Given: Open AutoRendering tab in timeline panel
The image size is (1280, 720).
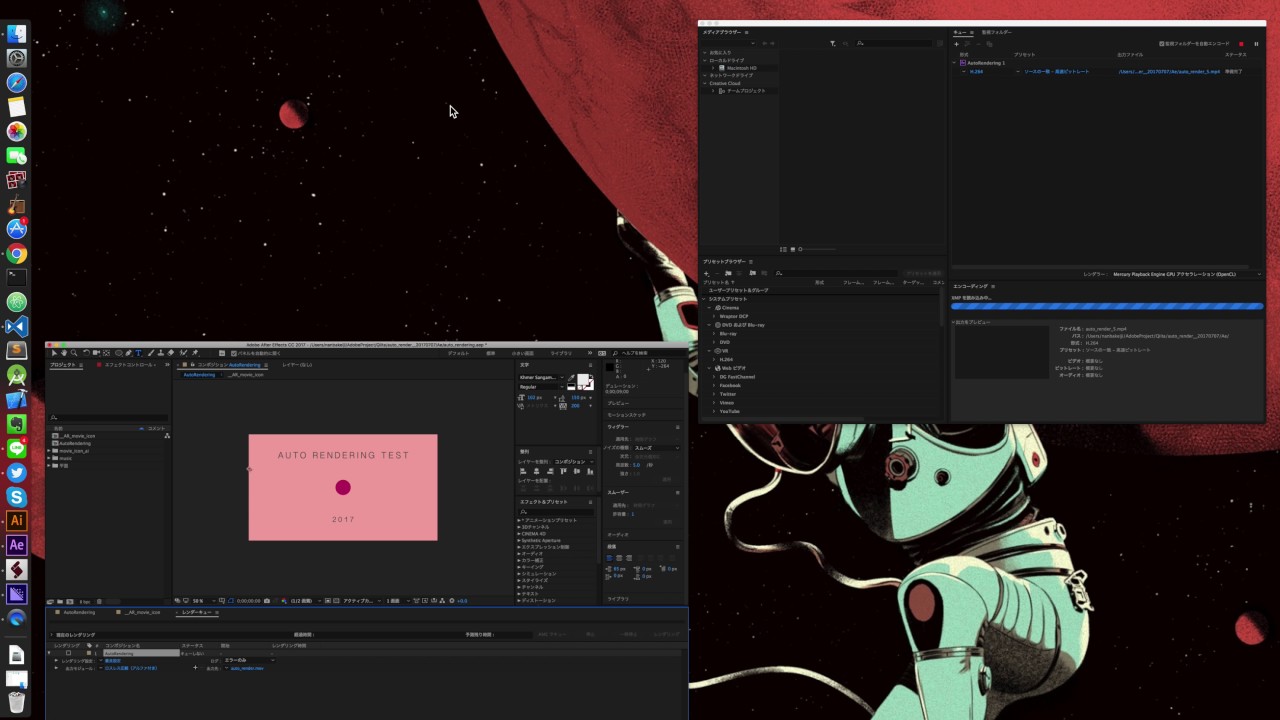Looking at the screenshot, I should [79, 612].
